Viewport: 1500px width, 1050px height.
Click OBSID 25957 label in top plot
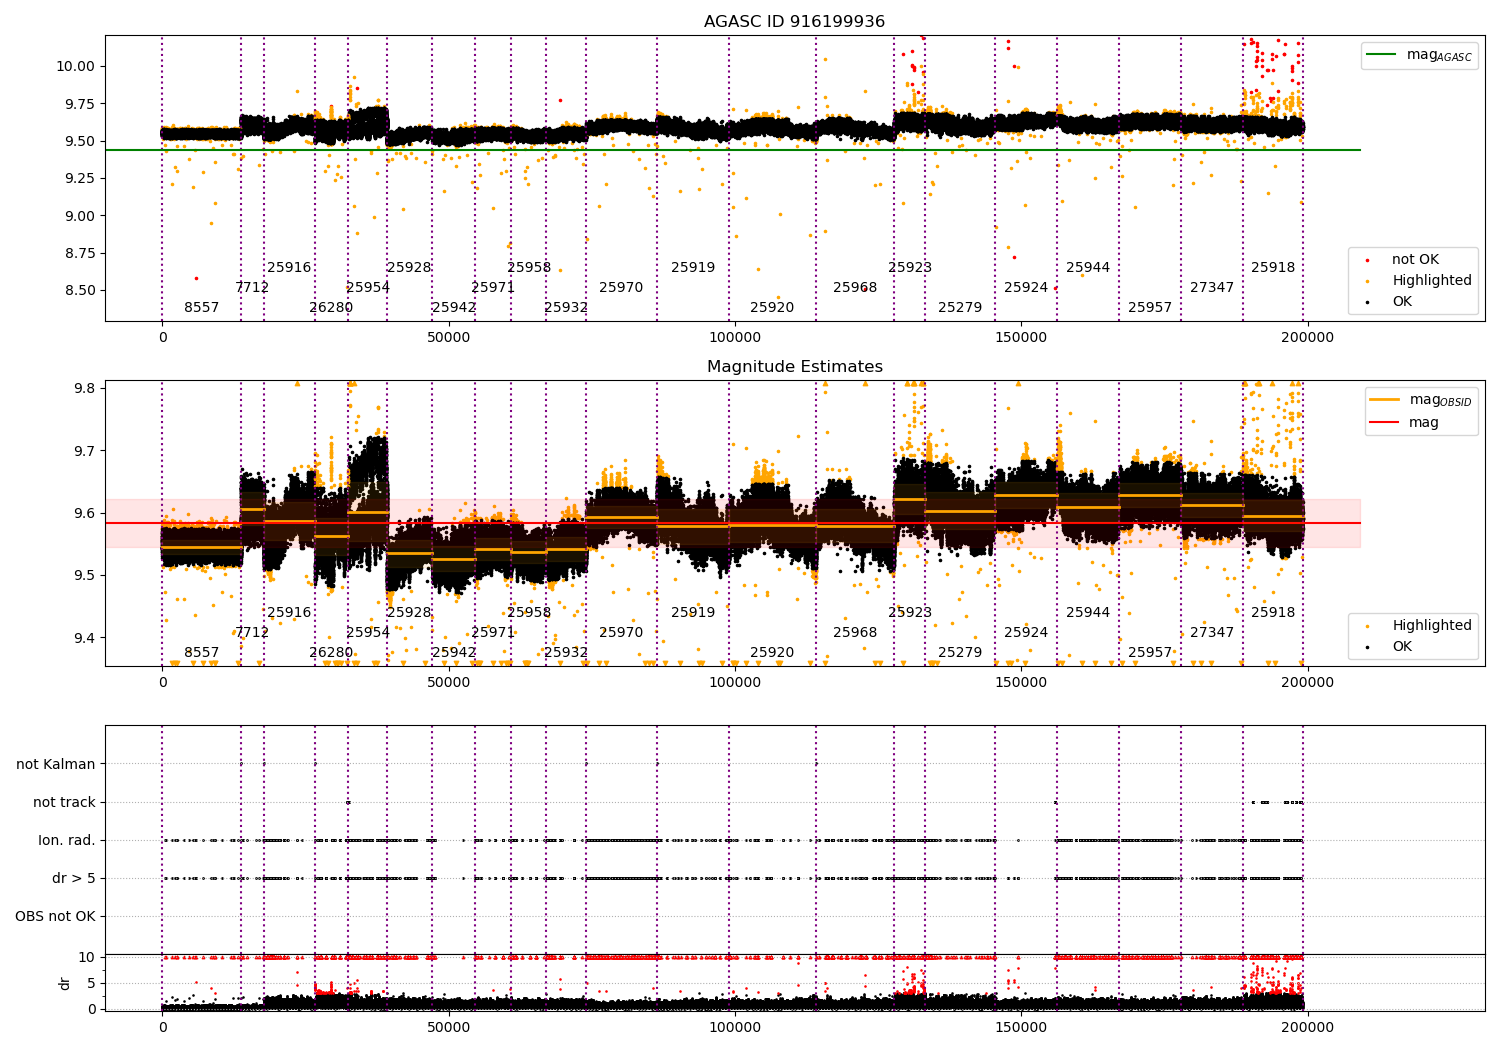point(1150,308)
